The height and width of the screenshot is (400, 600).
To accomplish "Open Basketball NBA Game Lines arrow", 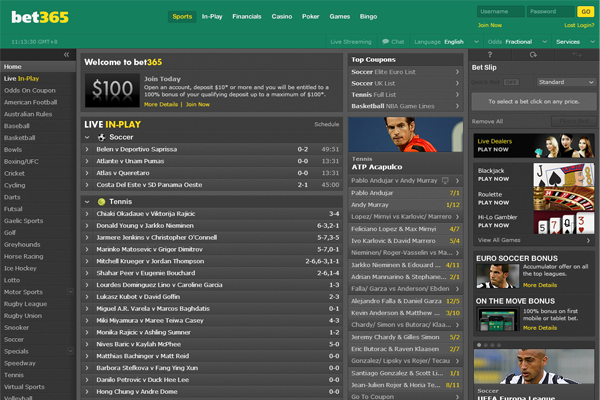I will click(x=457, y=106).
